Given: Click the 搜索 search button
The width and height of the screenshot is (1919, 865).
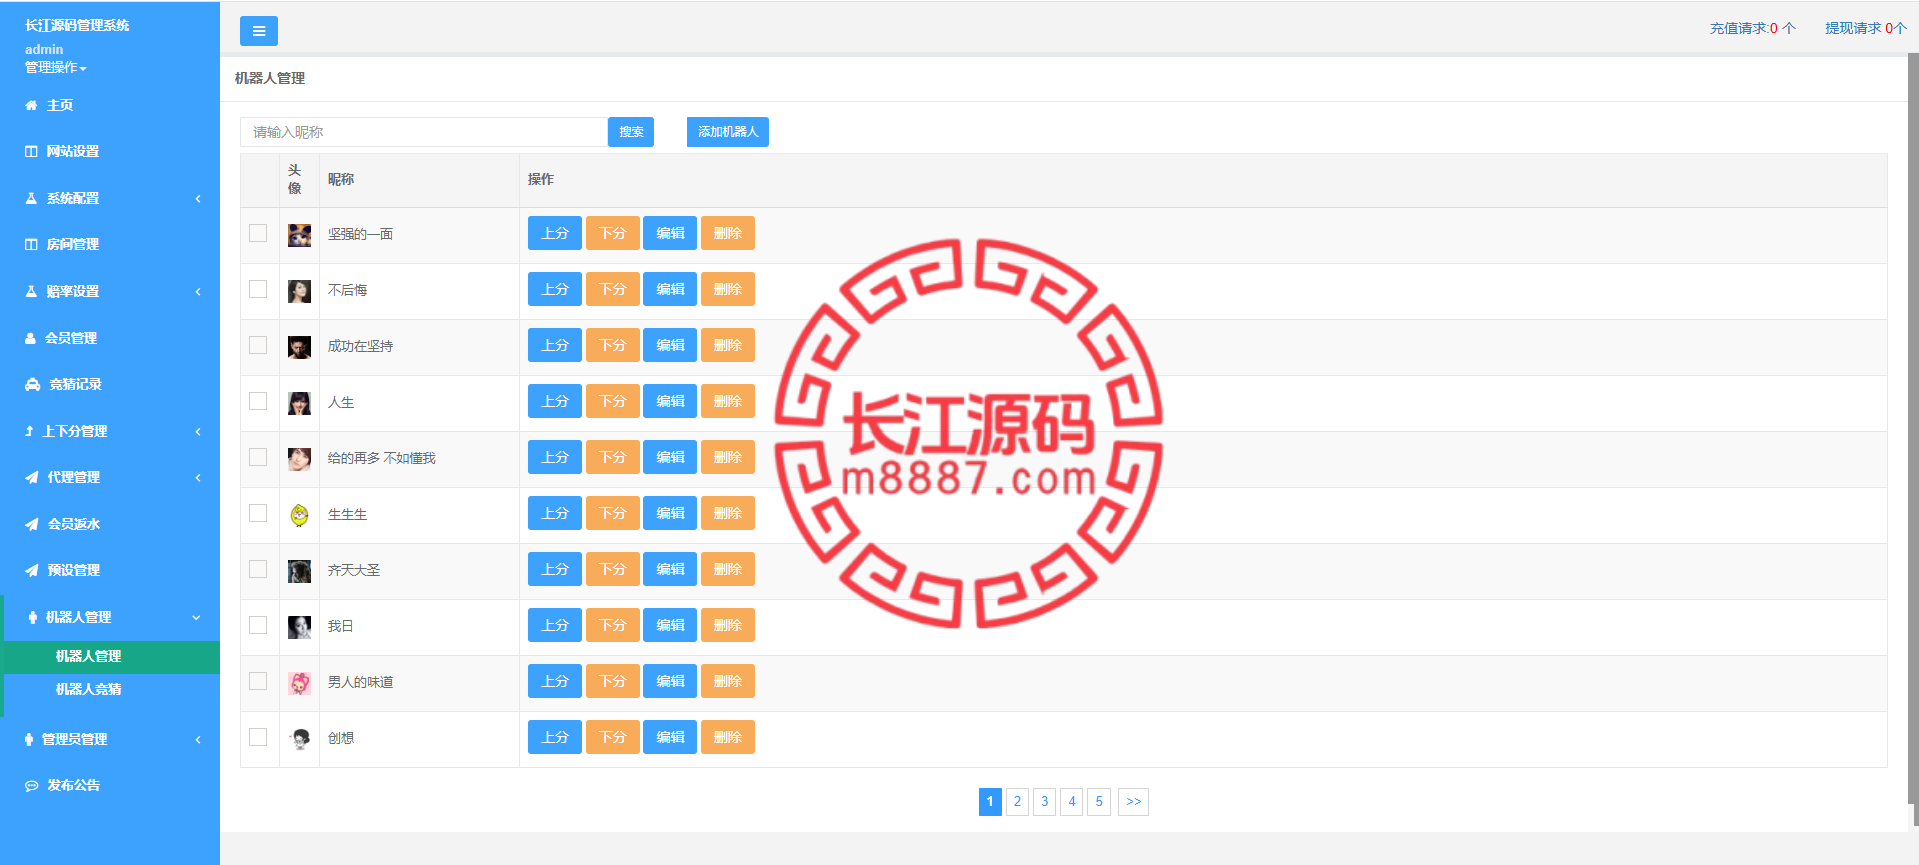Looking at the screenshot, I should click(x=631, y=132).
